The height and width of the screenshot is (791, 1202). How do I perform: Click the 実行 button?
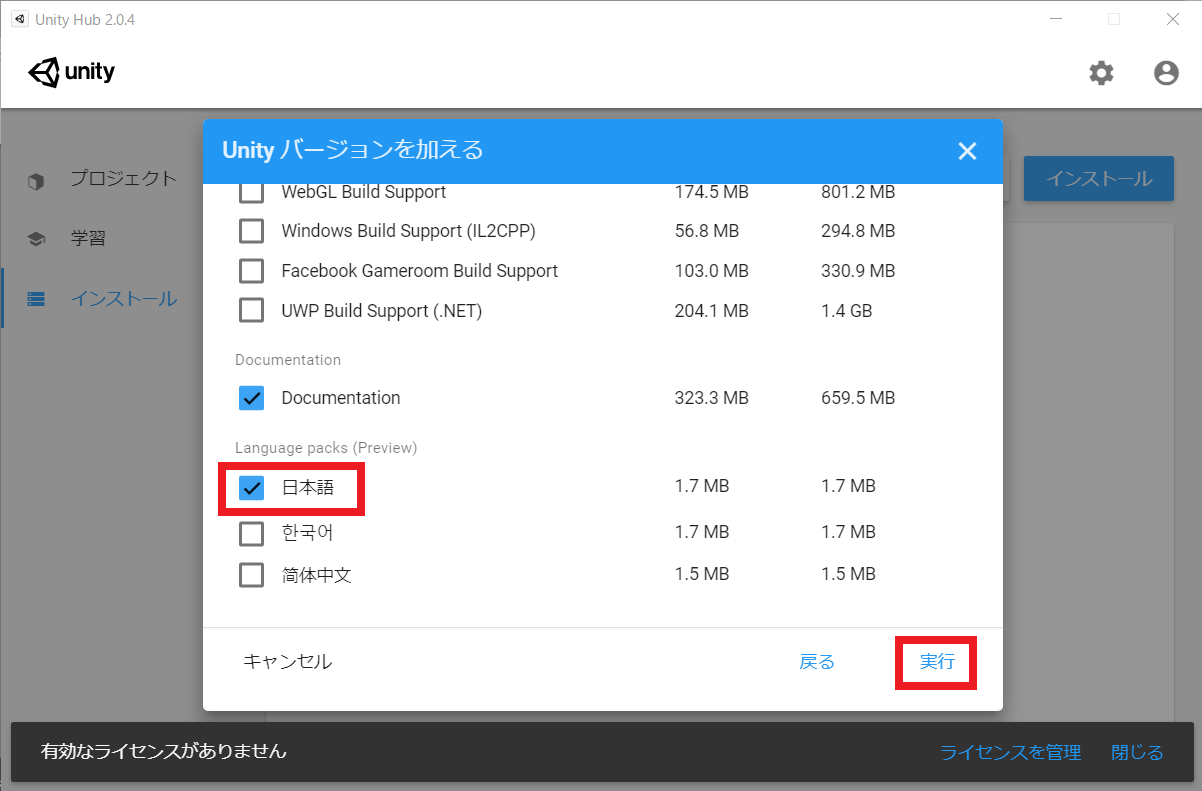(937, 661)
